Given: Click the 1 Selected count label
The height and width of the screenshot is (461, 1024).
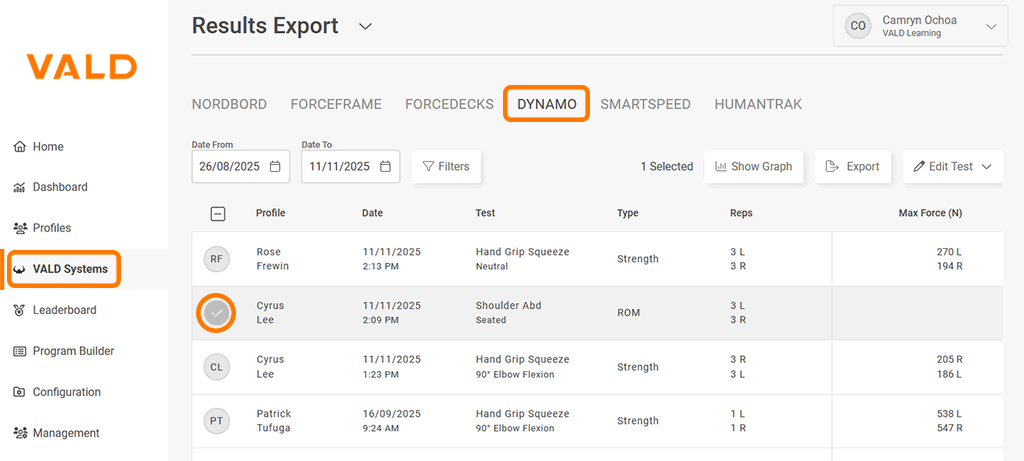Looking at the screenshot, I should pyautogui.click(x=666, y=167).
